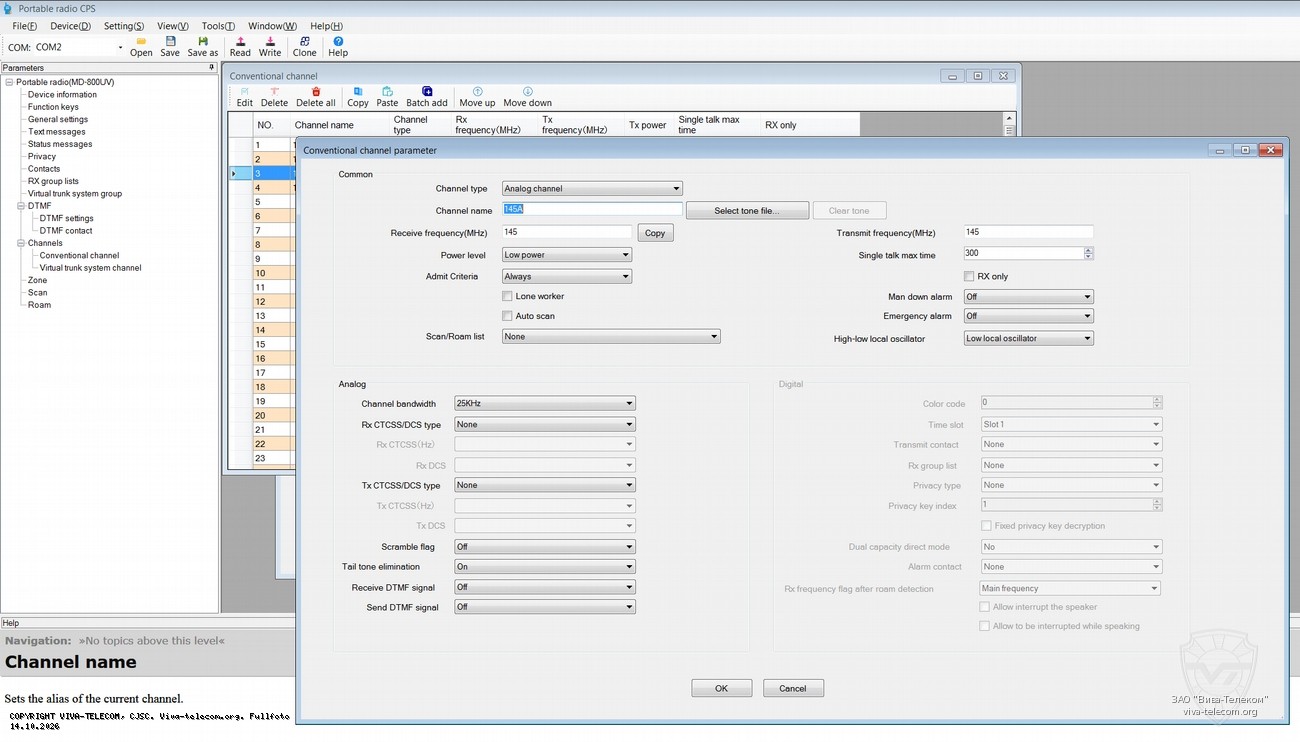Collapse the DTMF tree node
1300x742 pixels.
click(x=21, y=206)
